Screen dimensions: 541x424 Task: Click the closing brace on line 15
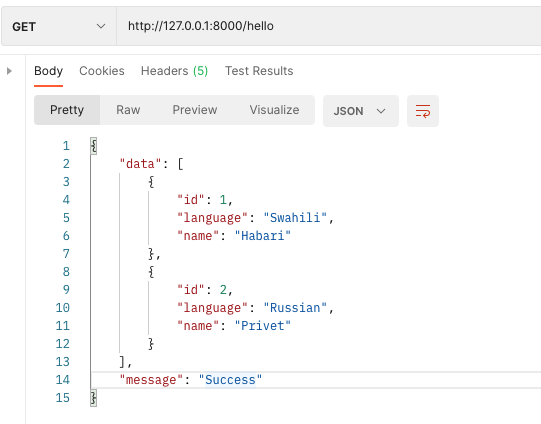[x=94, y=398]
